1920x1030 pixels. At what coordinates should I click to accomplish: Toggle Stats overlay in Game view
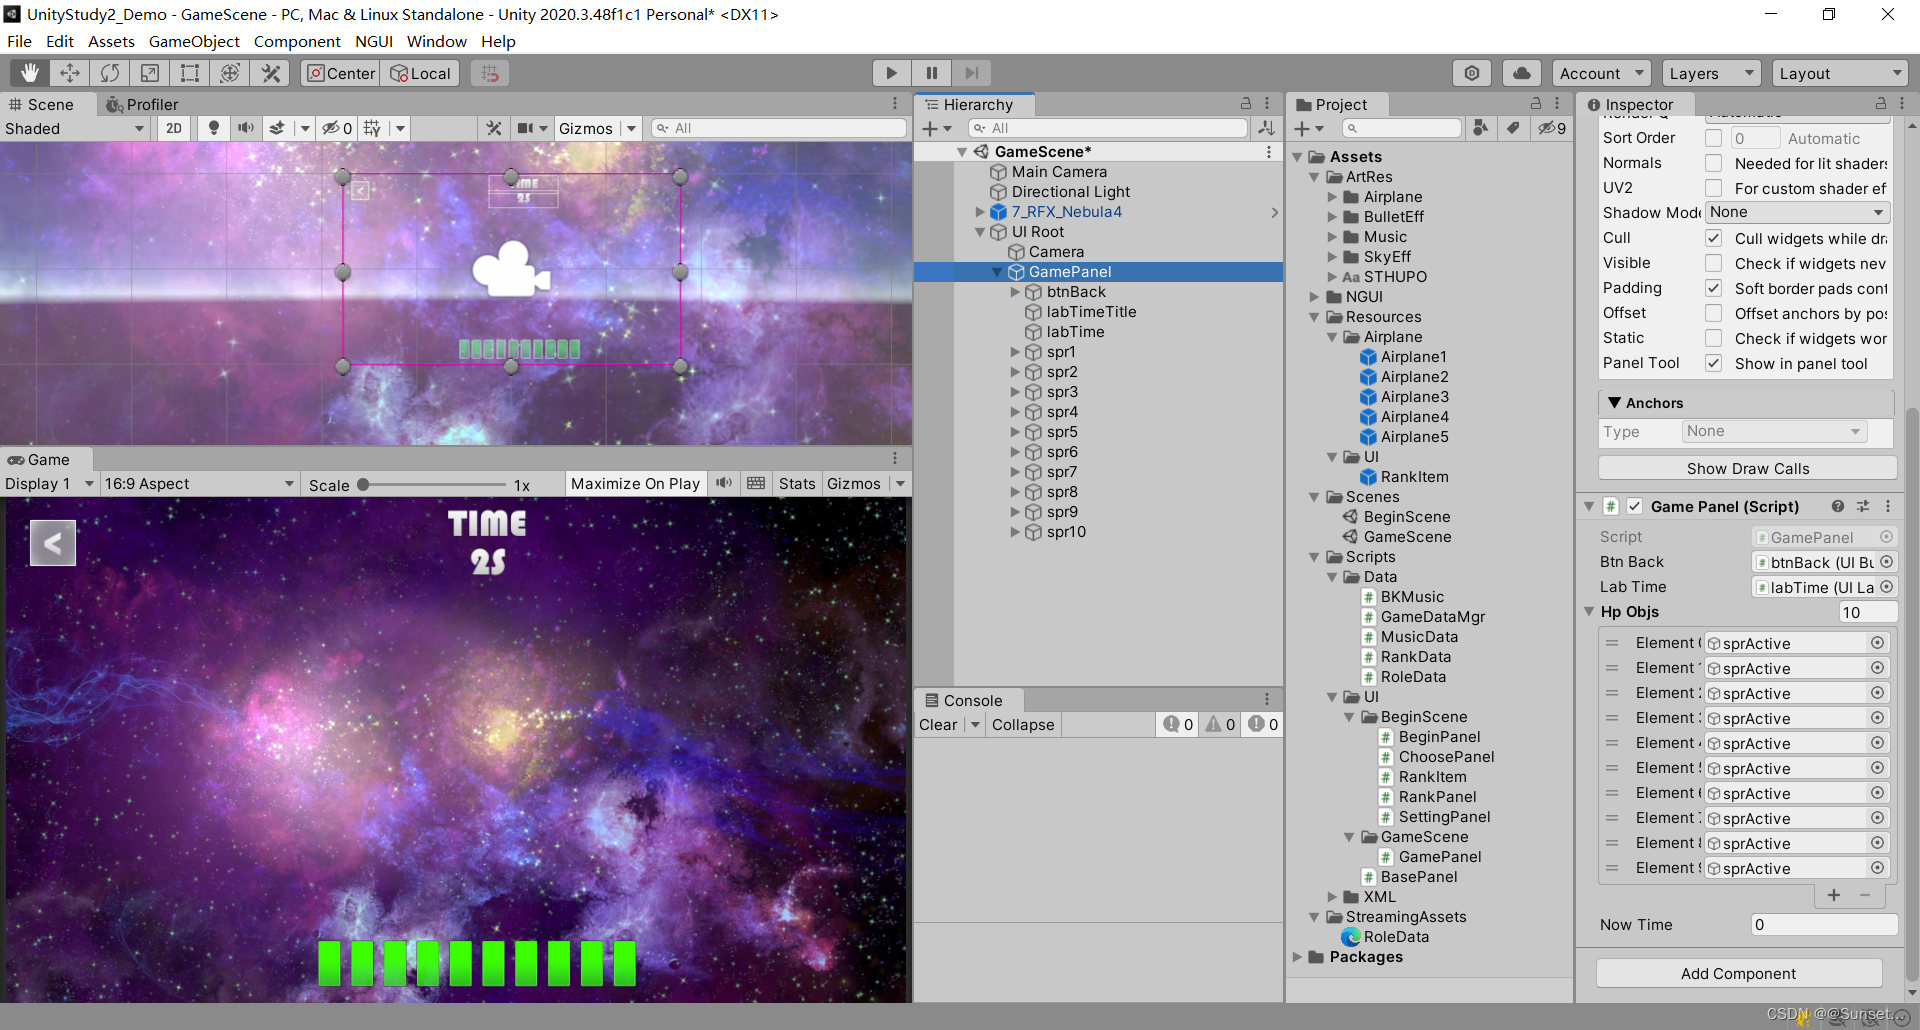797,484
